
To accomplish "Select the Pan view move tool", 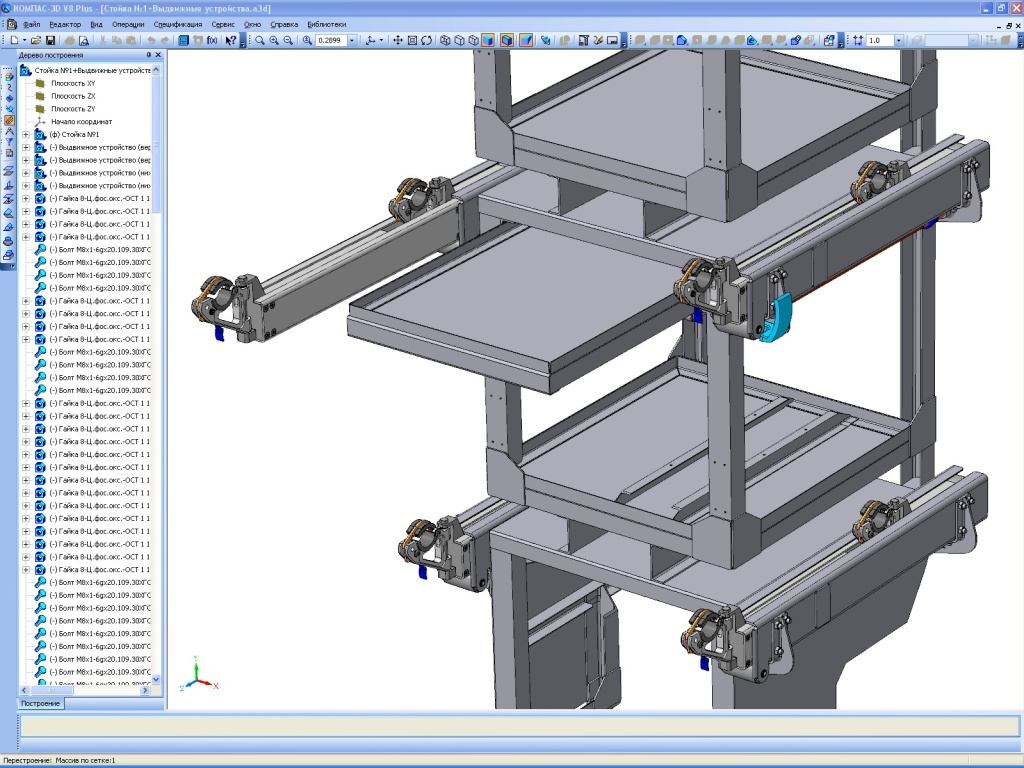I will [398, 41].
